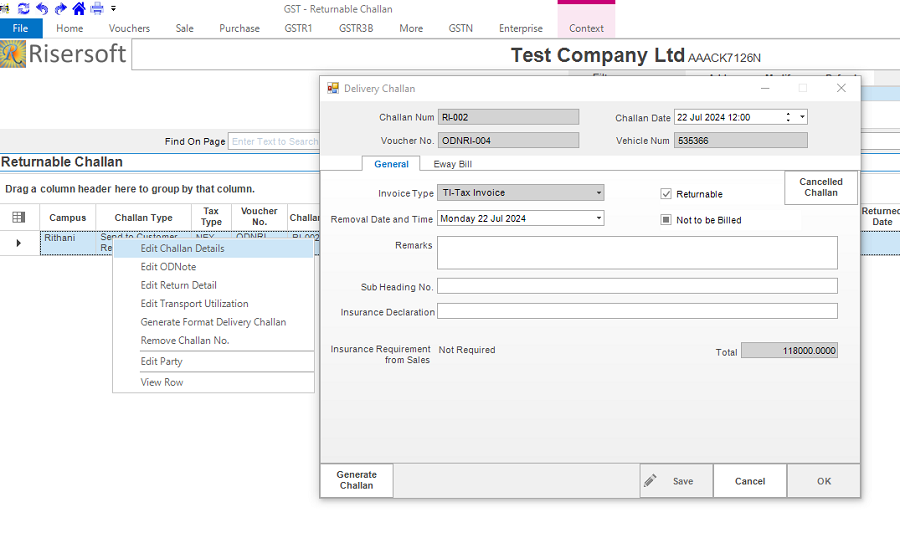Open the Vouchers ribbon menu

[x=129, y=28]
